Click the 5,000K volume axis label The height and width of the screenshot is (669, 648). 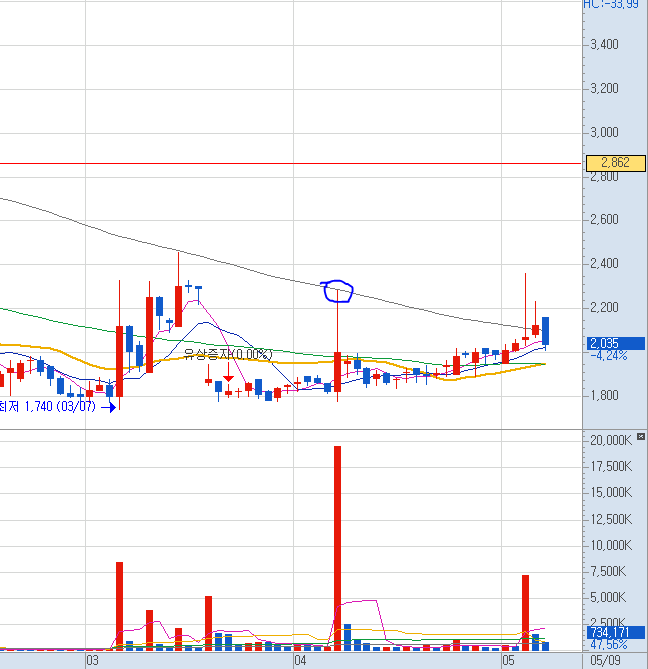point(608,597)
